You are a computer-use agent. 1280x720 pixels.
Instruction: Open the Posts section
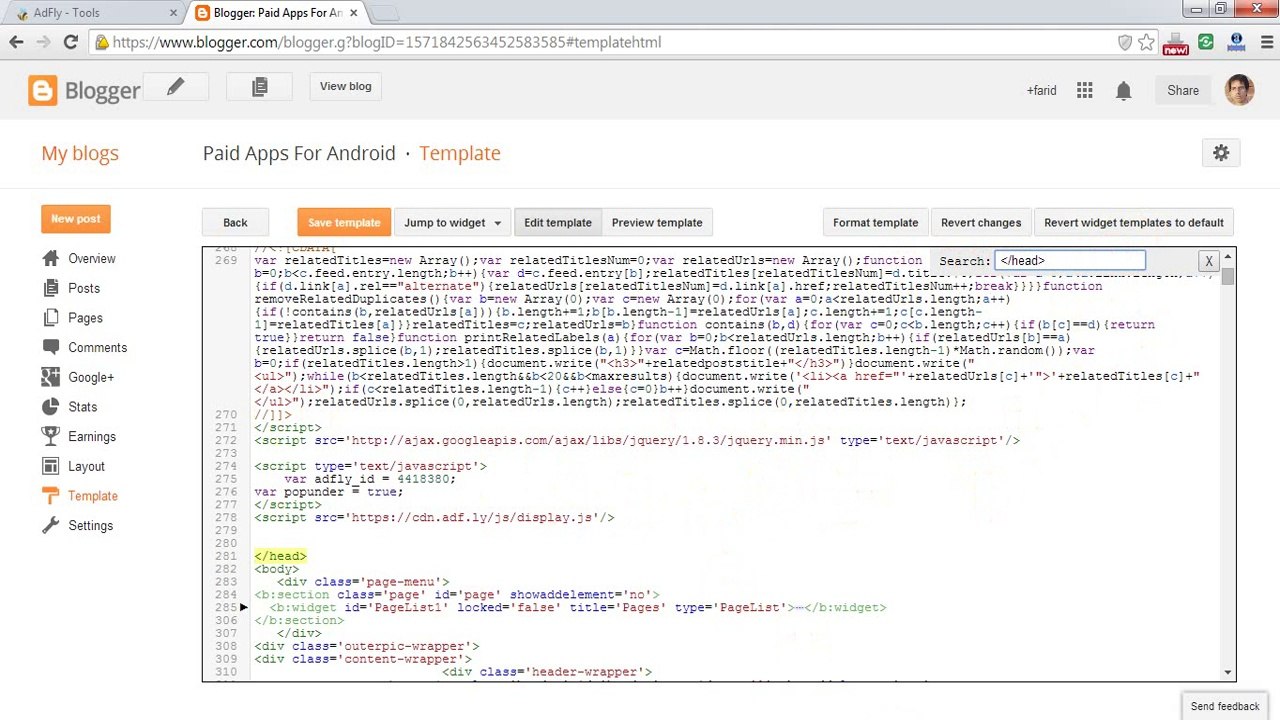tap(84, 288)
